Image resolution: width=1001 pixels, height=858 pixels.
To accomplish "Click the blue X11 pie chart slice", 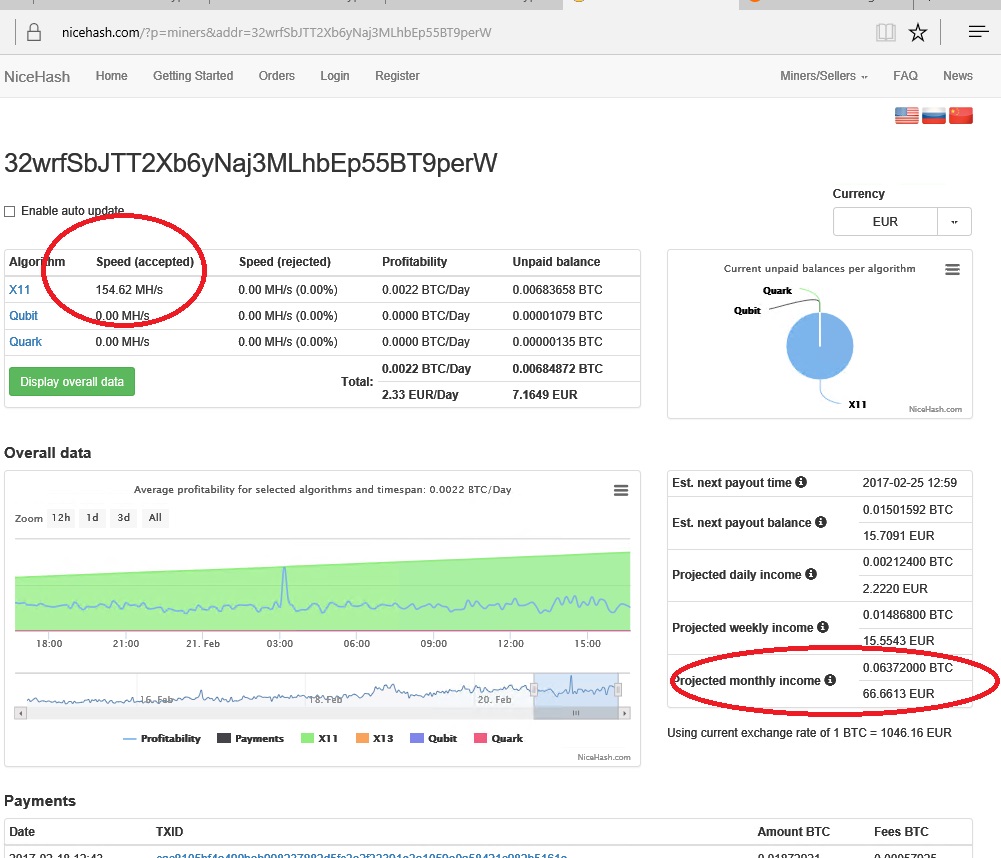I will pos(820,346).
